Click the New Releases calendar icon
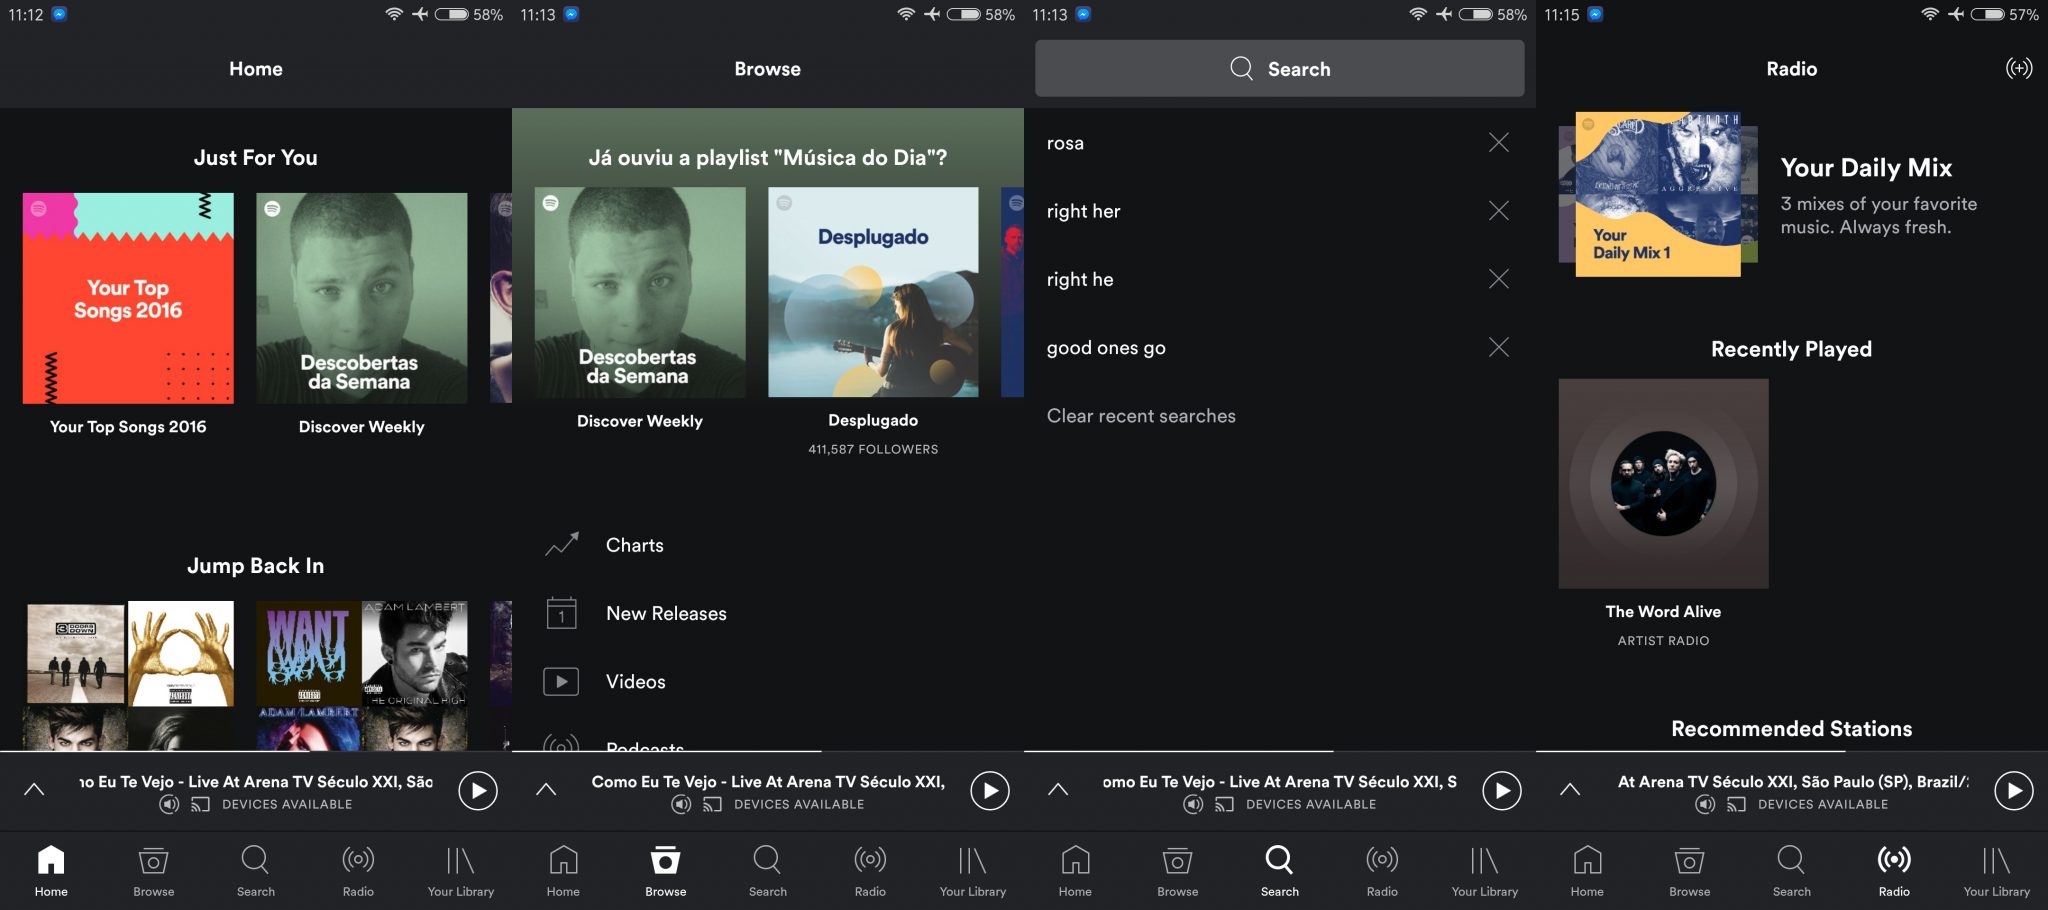The image size is (2048, 910). [562, 613]
